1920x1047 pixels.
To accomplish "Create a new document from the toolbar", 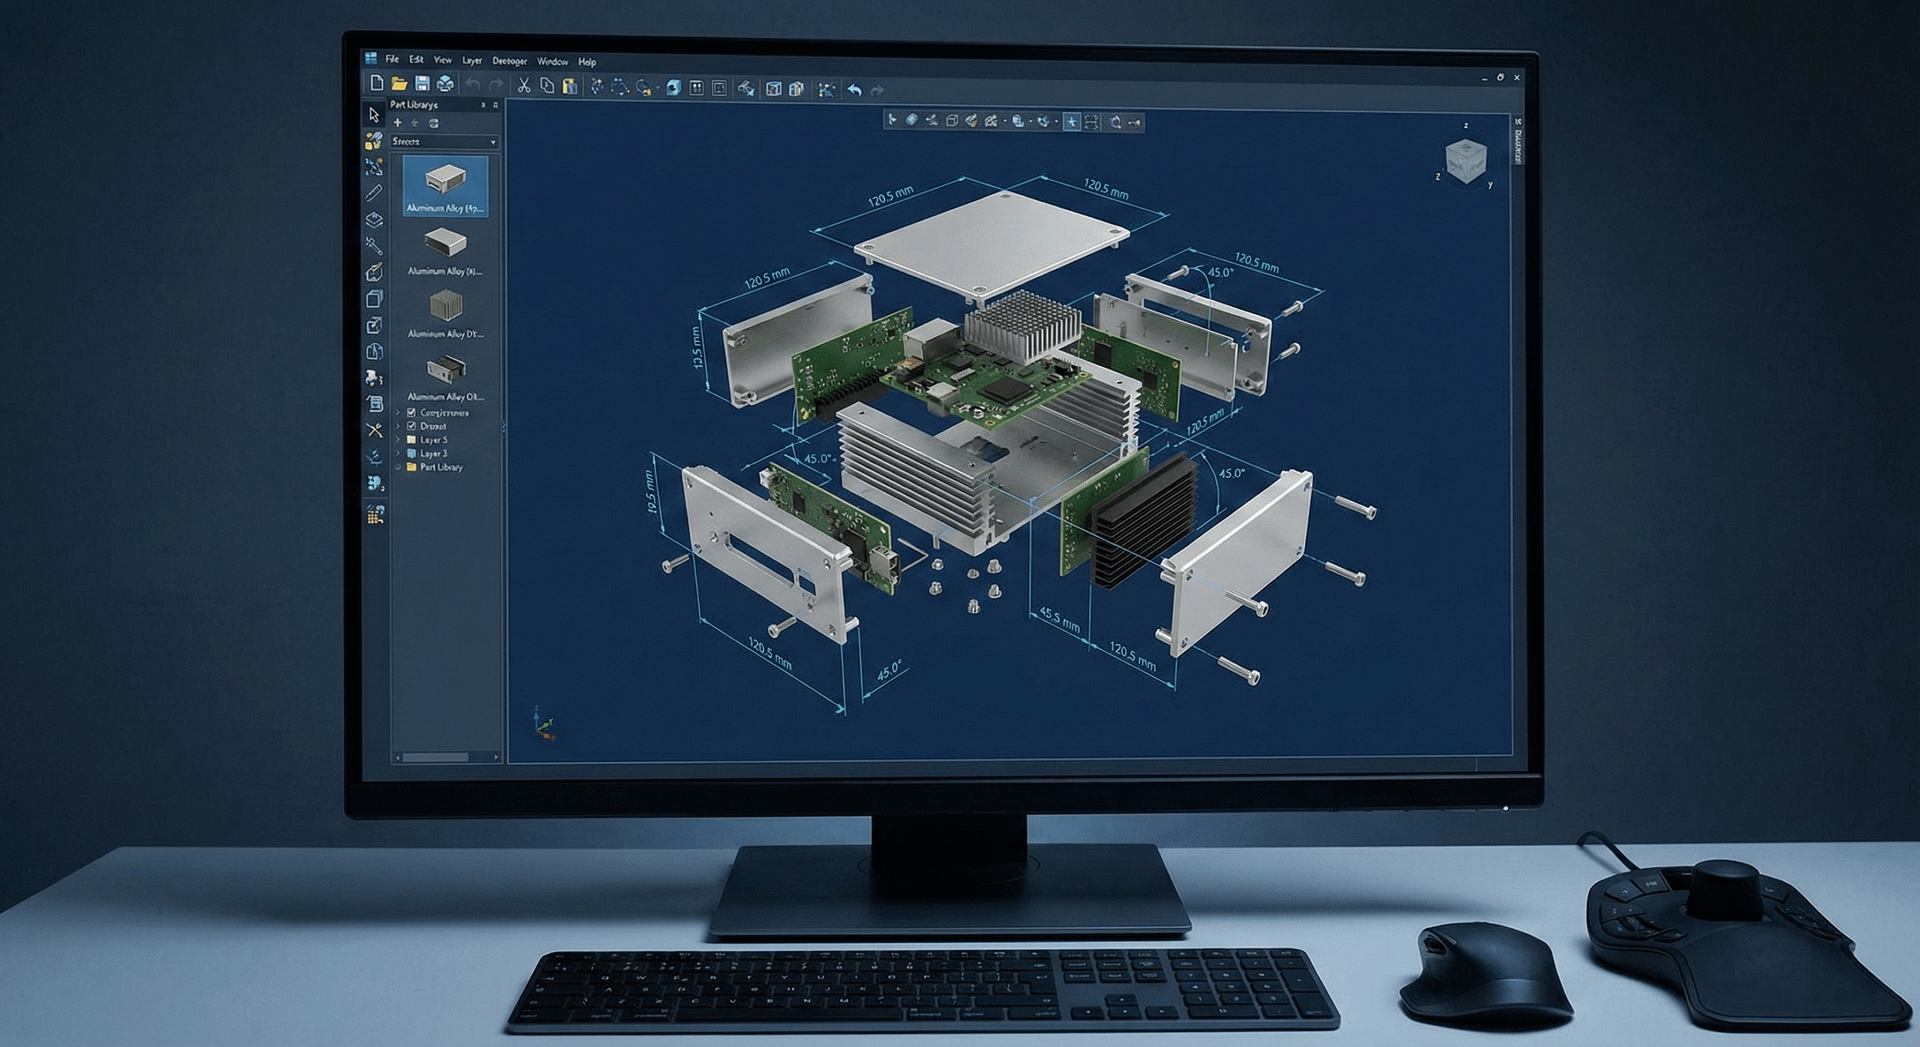I will coord(377,83).
